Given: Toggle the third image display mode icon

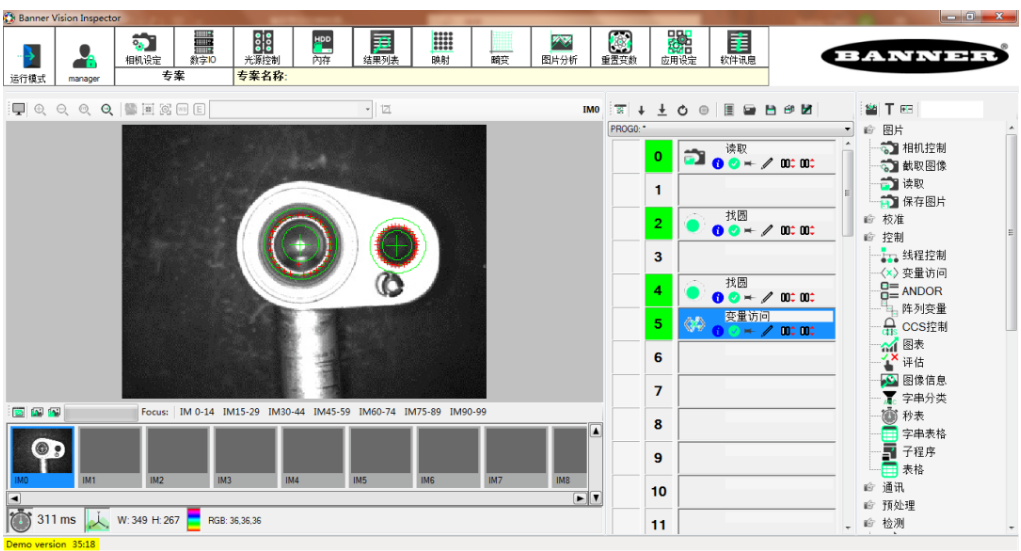Looking at the screenshot, I should pos(54,412).
